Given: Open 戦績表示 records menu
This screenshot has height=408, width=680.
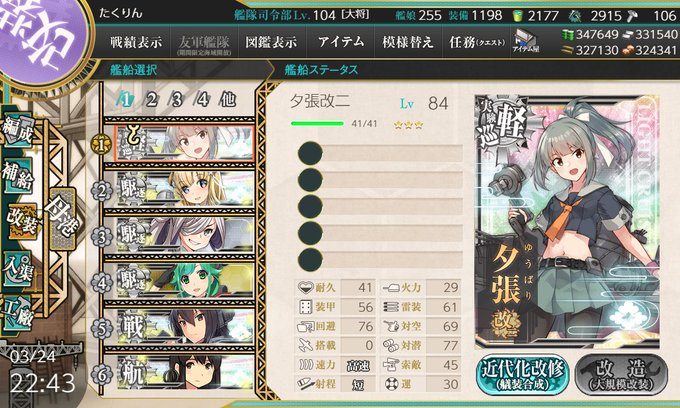Looking at the screenshot, I should [136, 42].
